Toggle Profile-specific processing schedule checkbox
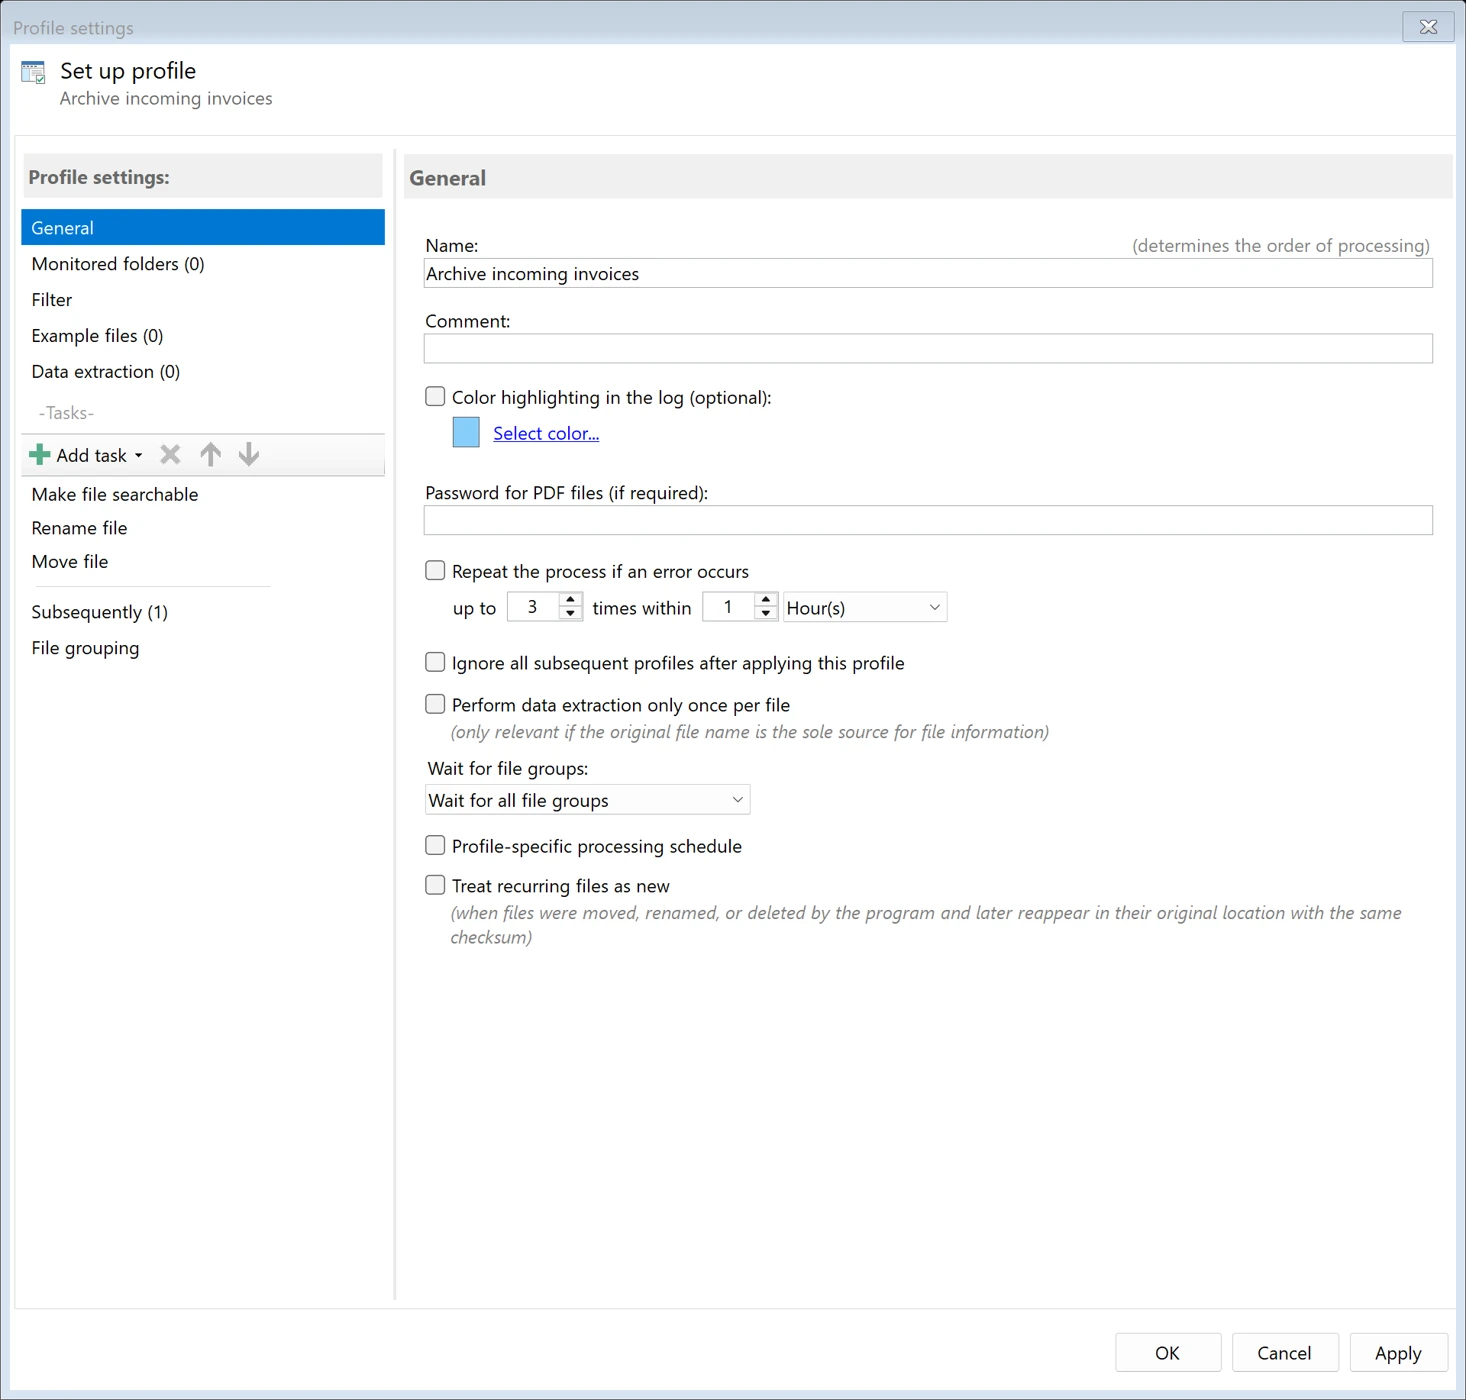This screenshot has height=1400, width=1466. (x=435, y=846)
